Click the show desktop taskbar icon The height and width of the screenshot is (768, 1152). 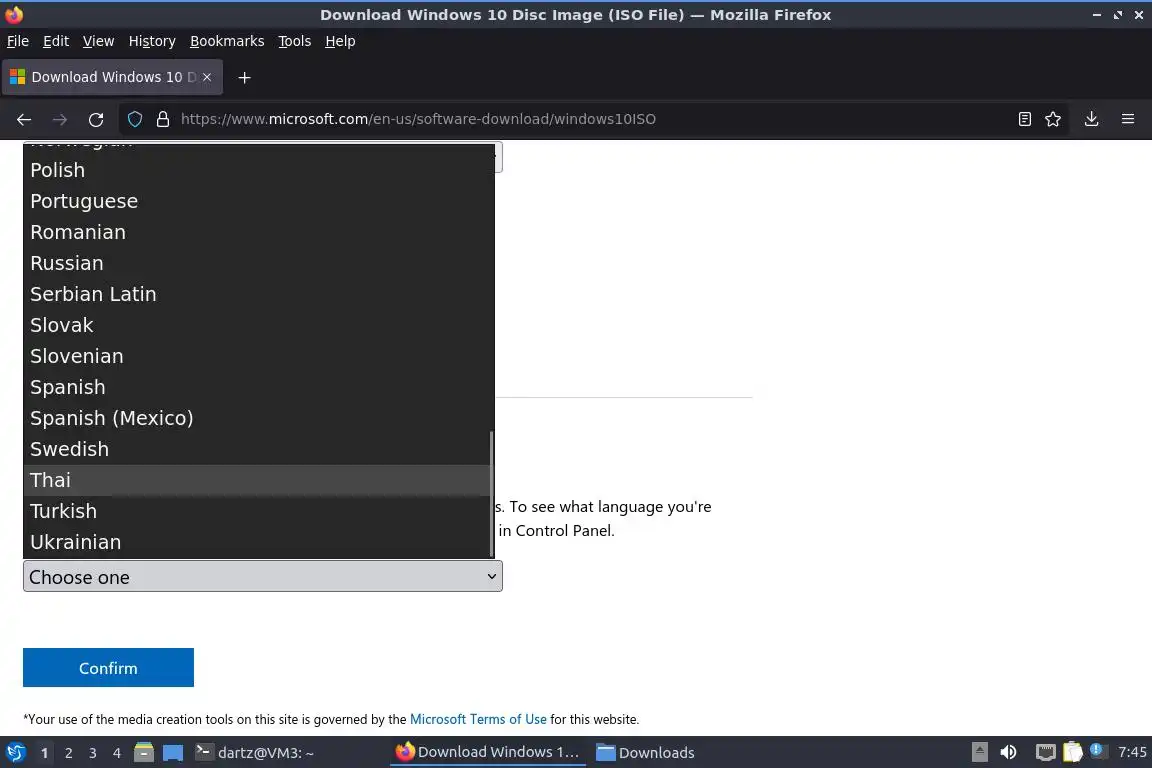pos(173,753)
